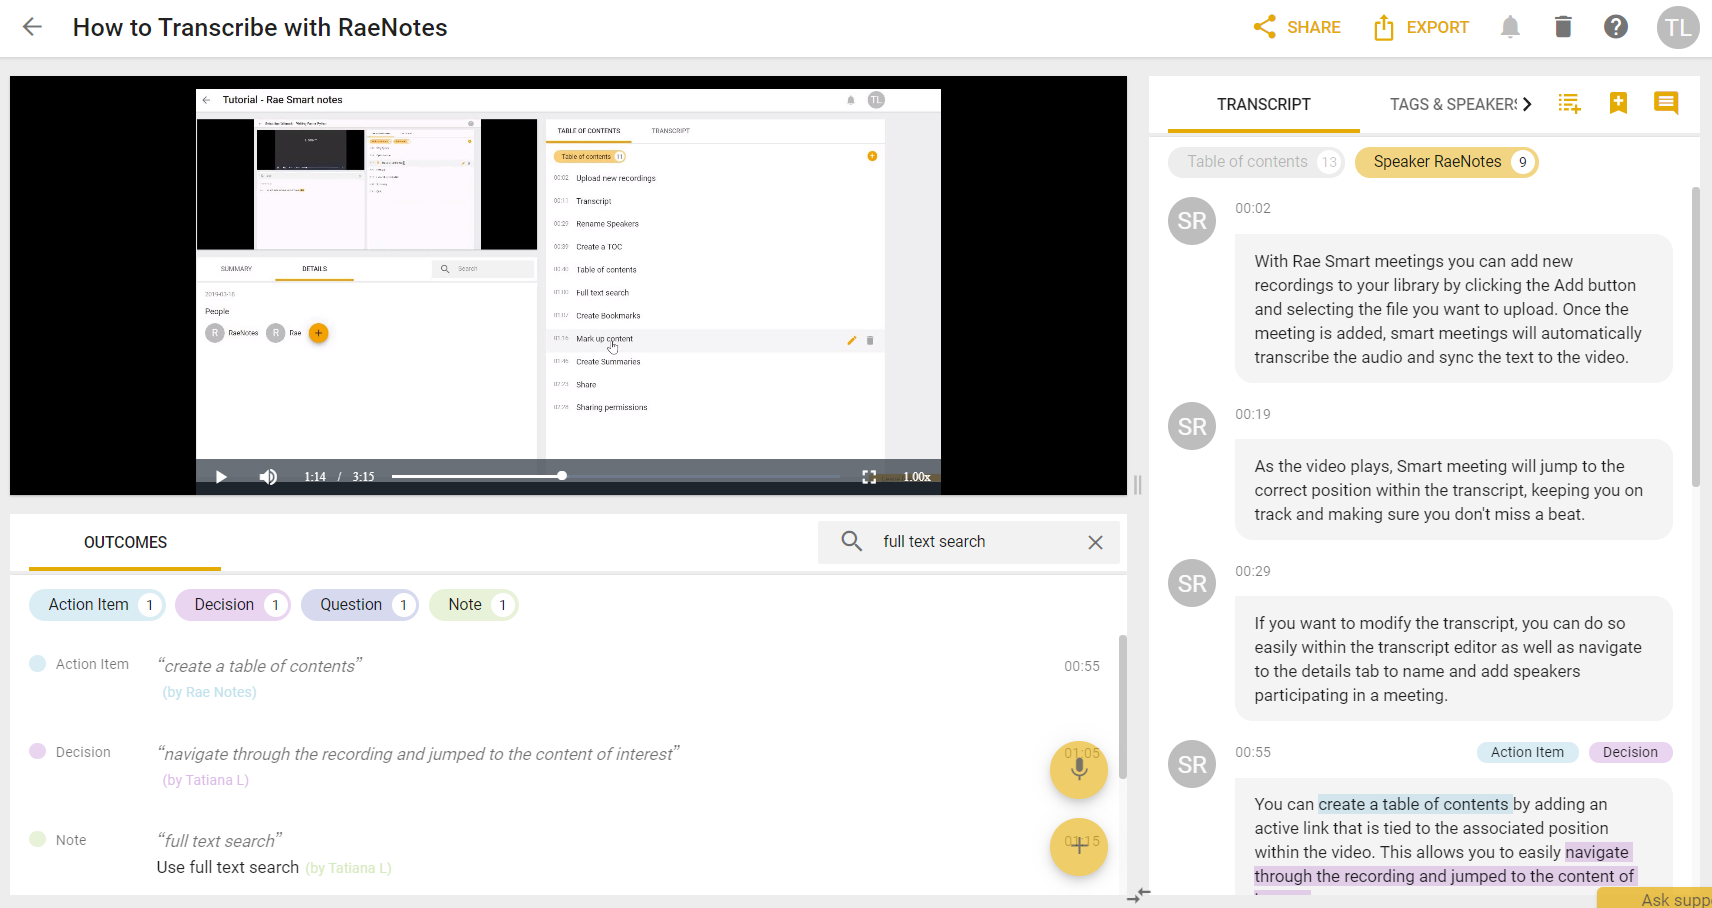Toggle the Decision filter chip
This screenshot has width=1712, height=908.
(x=232, y=605)
